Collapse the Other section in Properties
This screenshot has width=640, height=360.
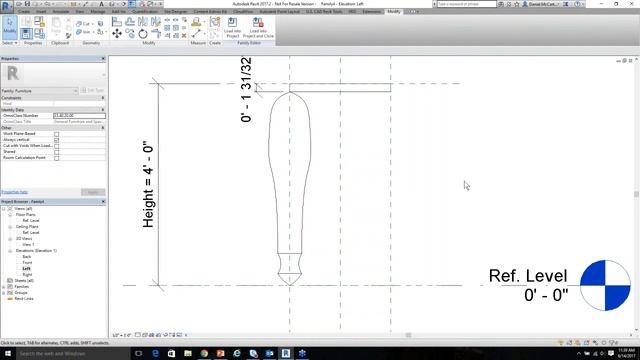(102, 128)
